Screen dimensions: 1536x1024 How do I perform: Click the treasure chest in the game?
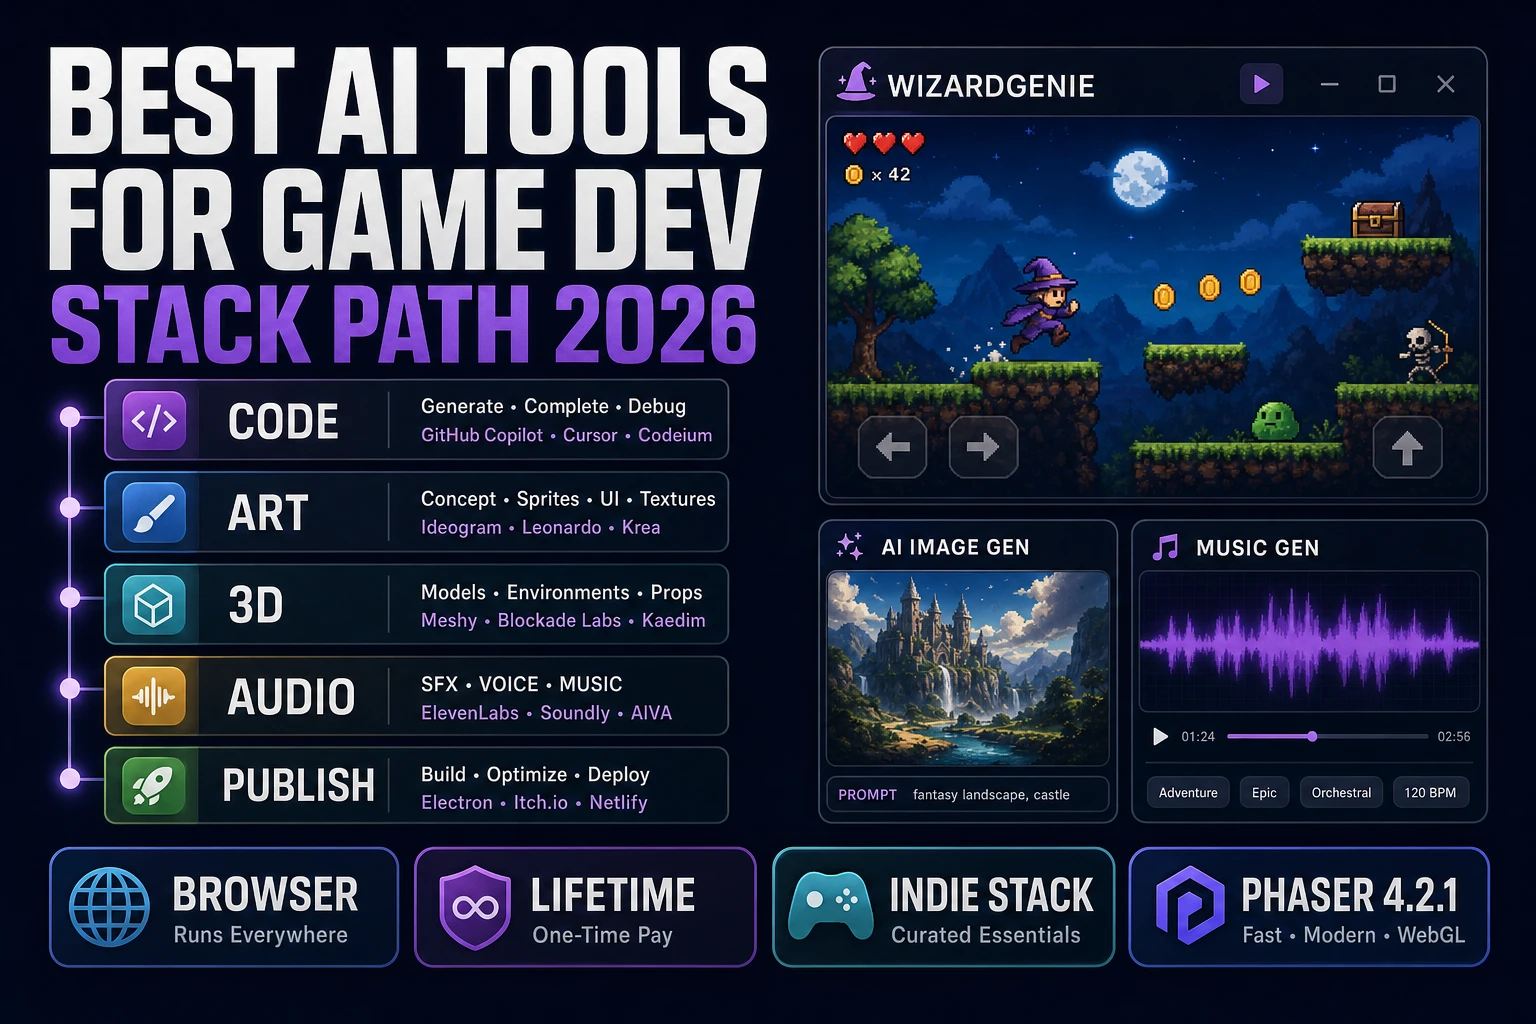(x=1377, y=218)
